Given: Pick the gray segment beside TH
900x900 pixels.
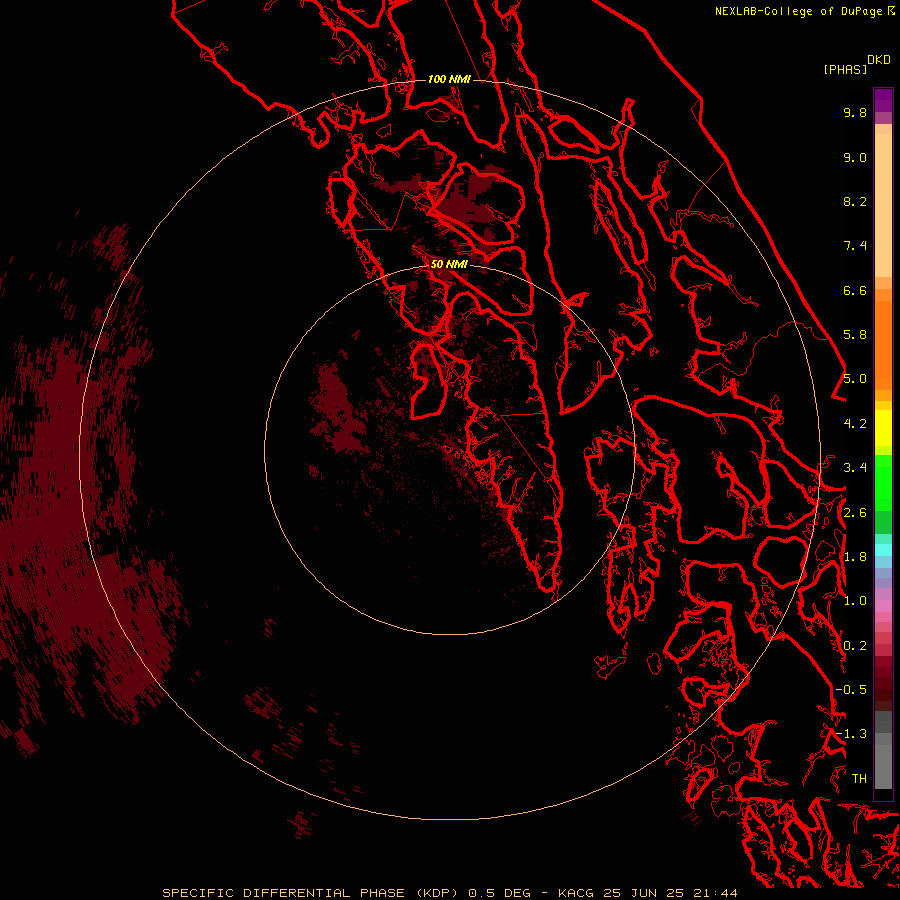Looking at the screenshot, I should (x=883, y=769).
